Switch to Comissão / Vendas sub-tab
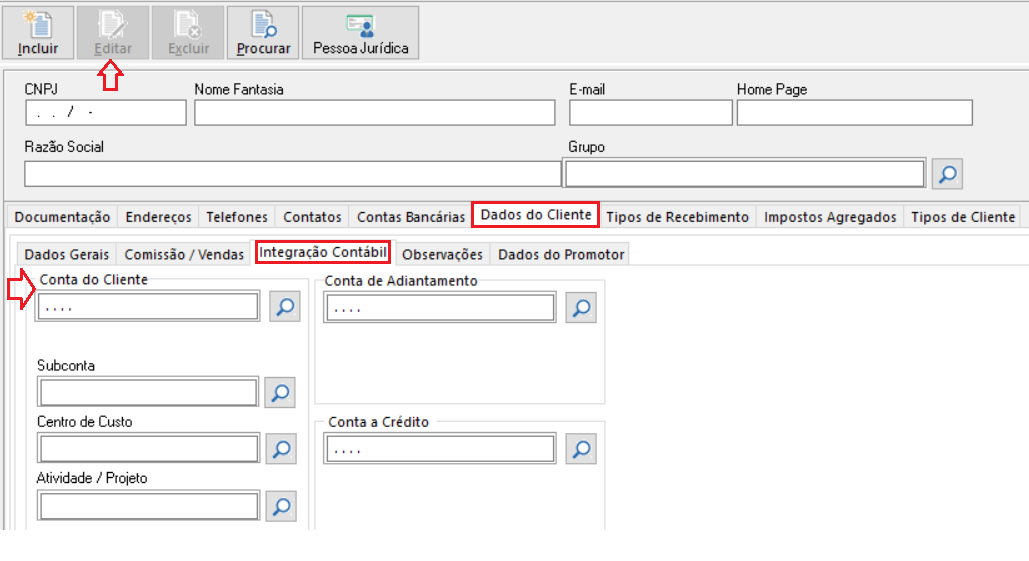 coord(184,255)
